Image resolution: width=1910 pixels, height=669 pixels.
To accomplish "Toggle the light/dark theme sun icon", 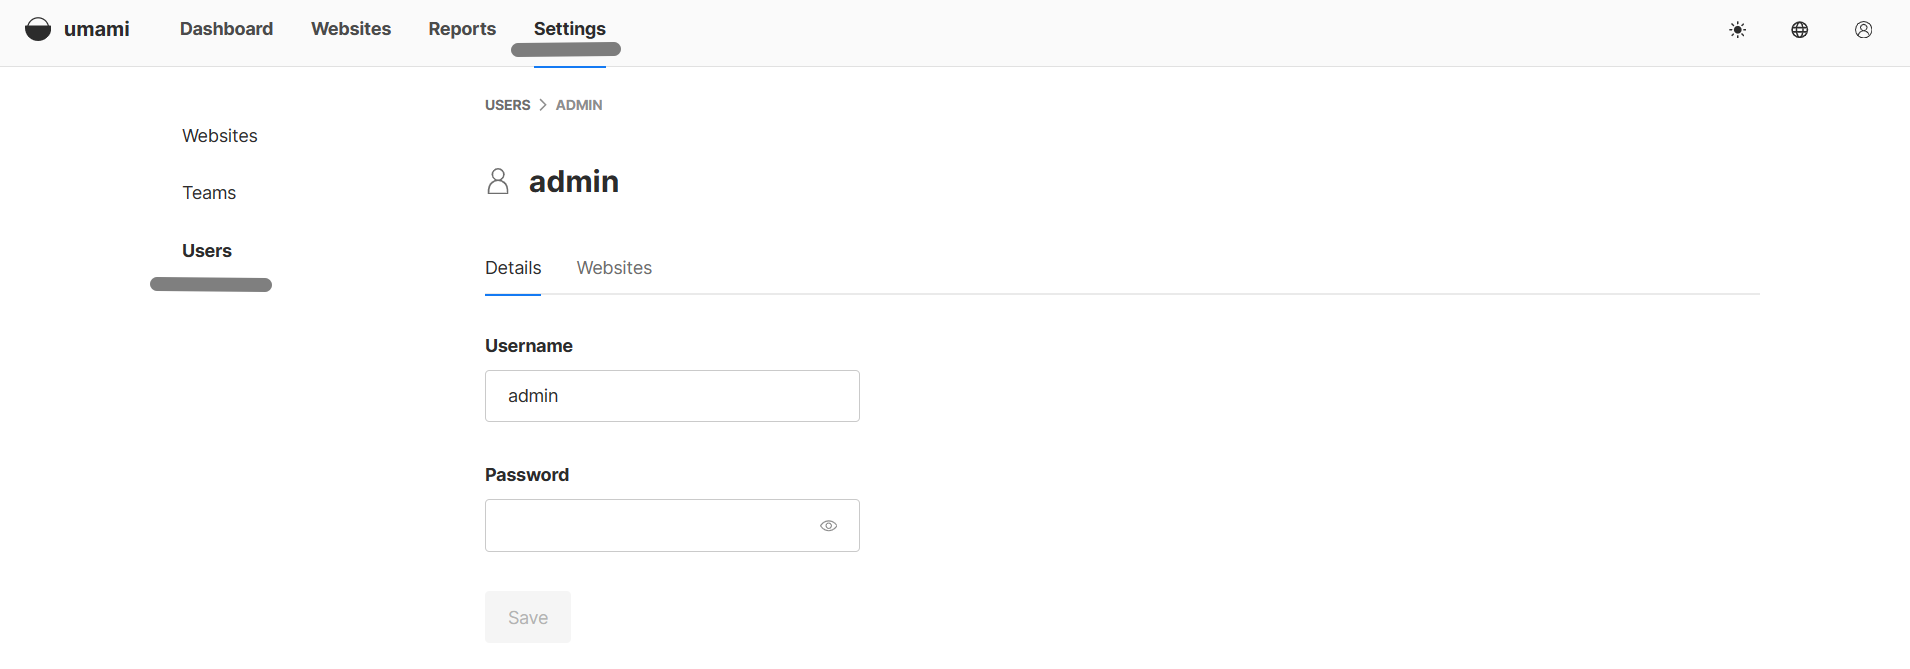I will coord(1738,30).
